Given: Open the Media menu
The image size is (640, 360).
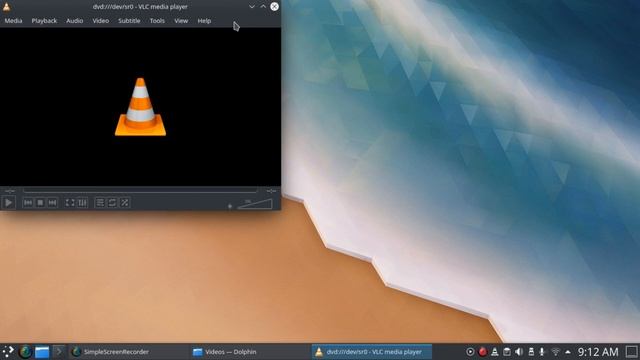Looking at the screenshot, I should (x=13, y=21).
